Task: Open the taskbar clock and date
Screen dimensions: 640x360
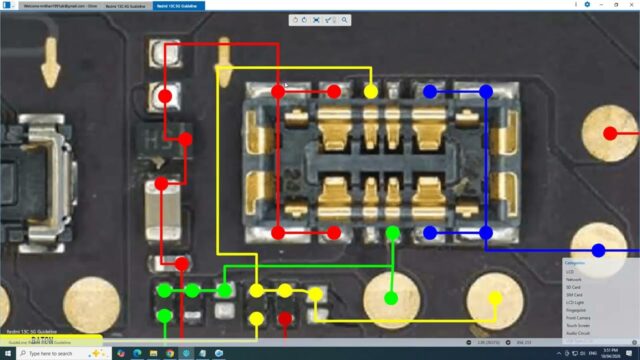Action: [x=611, y=353]
